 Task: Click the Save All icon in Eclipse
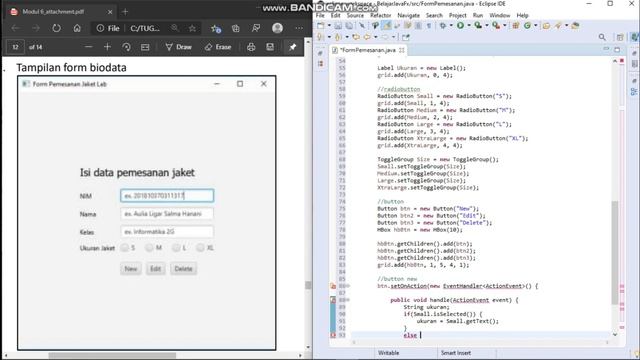pyautogui.click(x=349, y=26)
